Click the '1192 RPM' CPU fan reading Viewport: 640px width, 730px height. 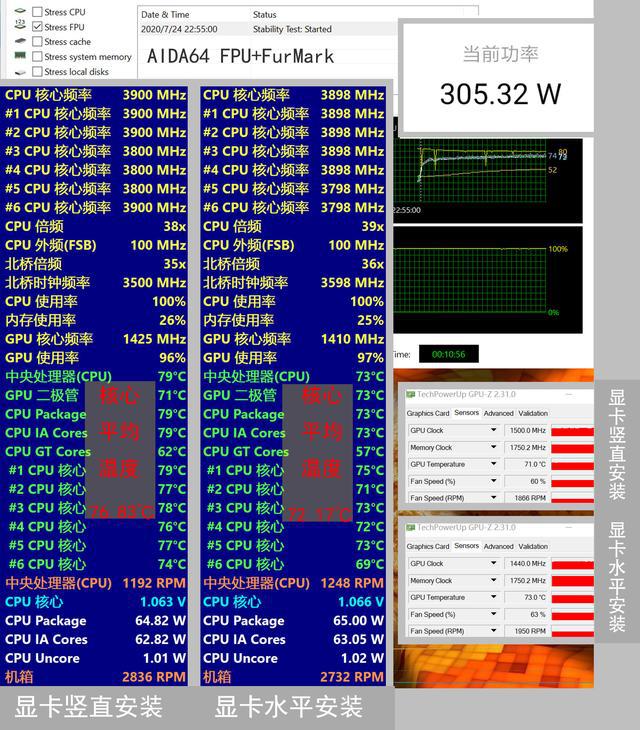[154, 583]
